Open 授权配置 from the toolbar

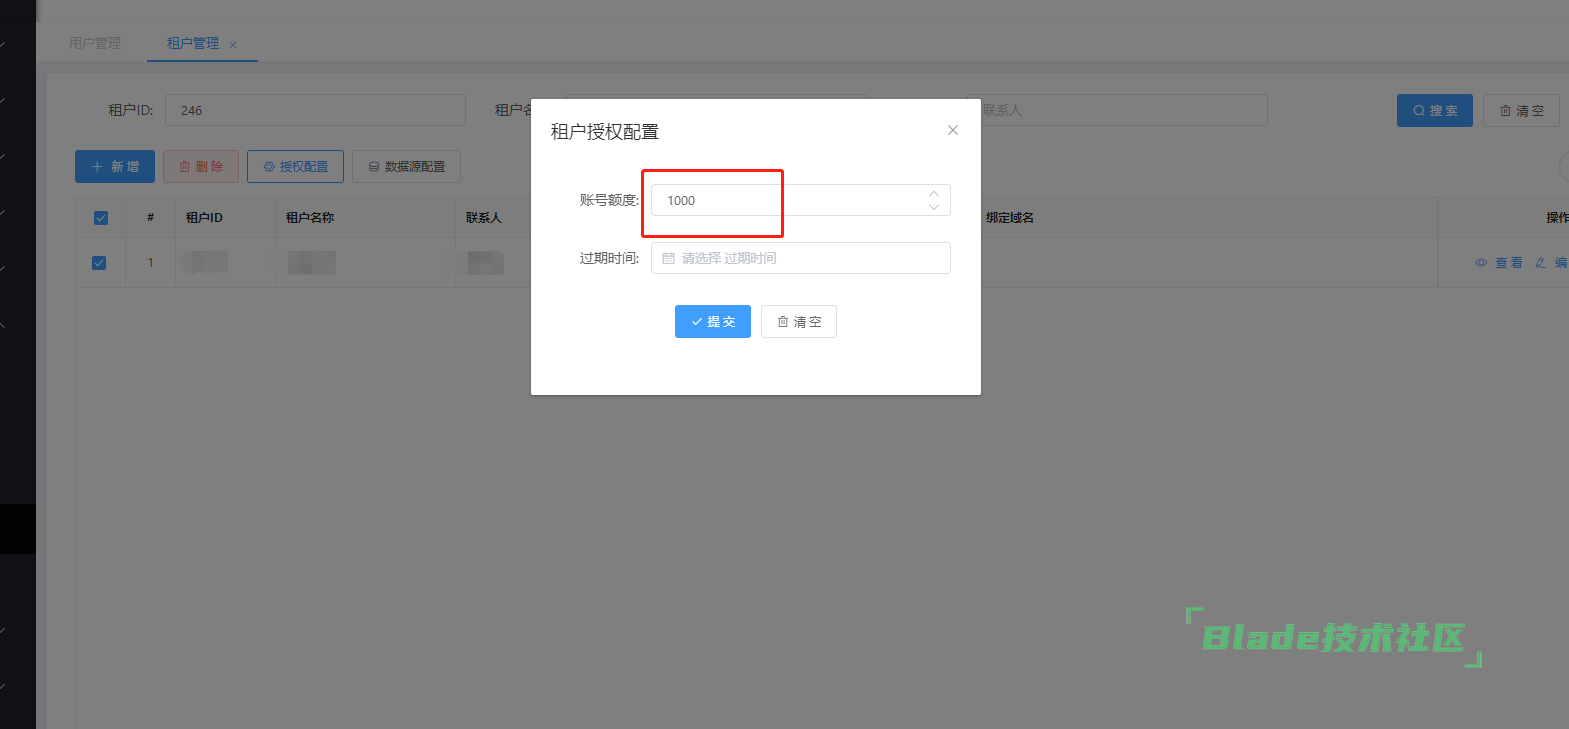[295, 166]
